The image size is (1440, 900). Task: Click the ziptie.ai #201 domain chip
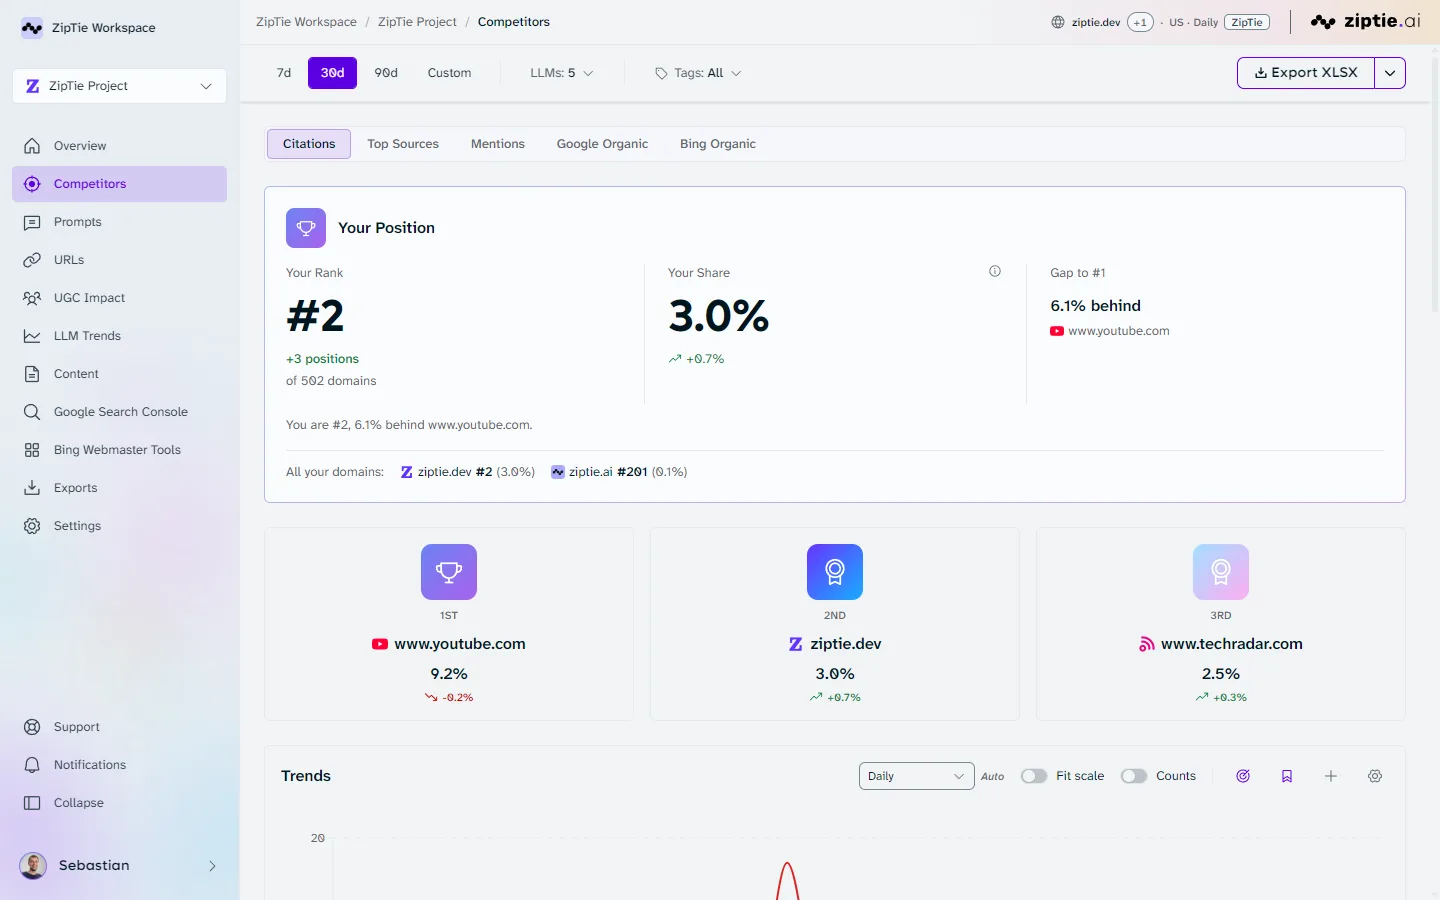point(619,472)
